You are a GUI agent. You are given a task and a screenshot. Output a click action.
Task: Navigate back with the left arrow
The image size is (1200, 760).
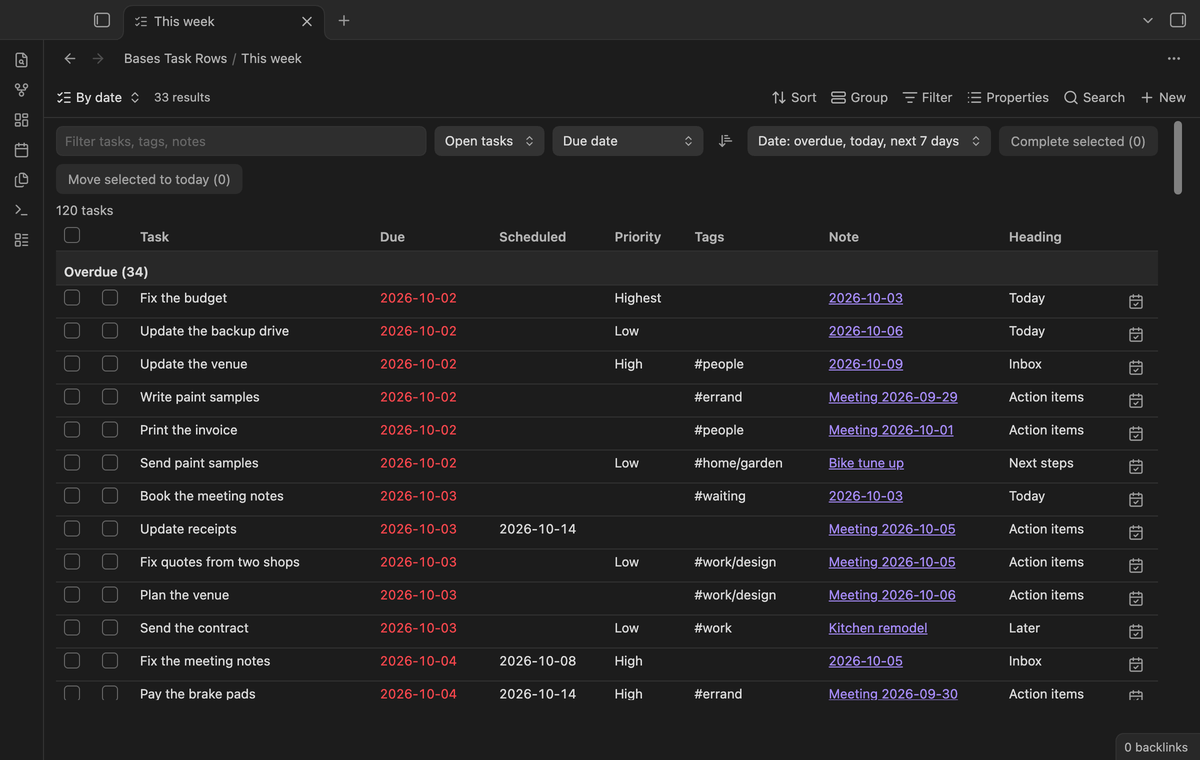(70, 58)
